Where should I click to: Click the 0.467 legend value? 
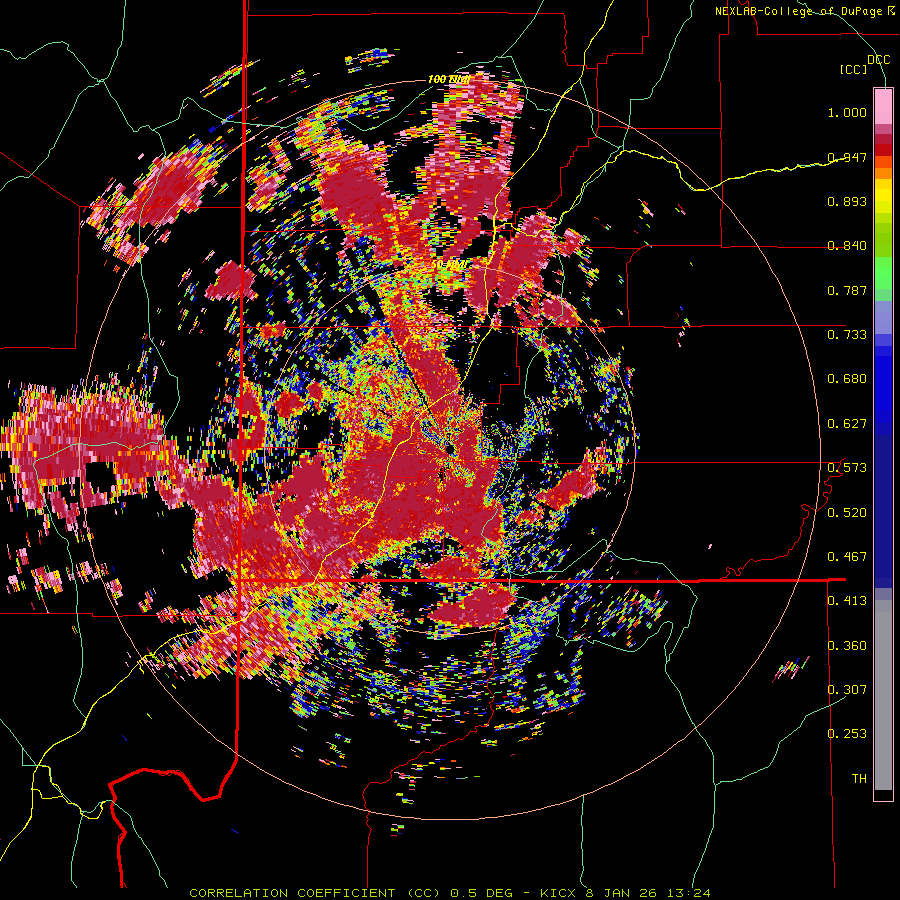point(847,557)
